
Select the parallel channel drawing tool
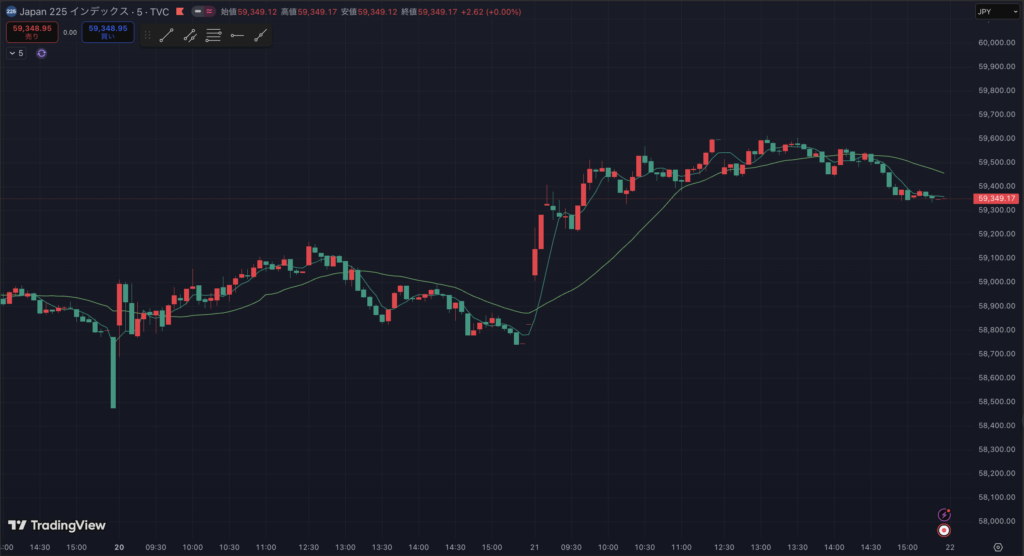190,35
